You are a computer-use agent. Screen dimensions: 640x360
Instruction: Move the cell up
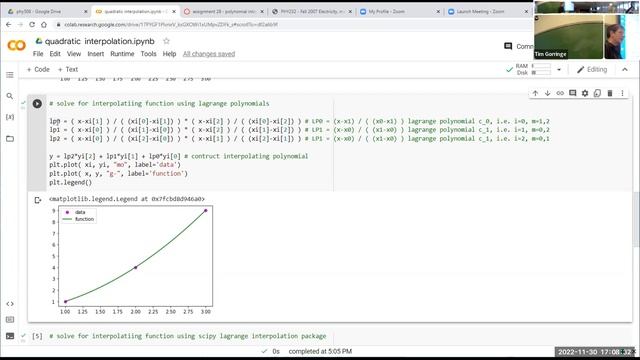(535, 93)
